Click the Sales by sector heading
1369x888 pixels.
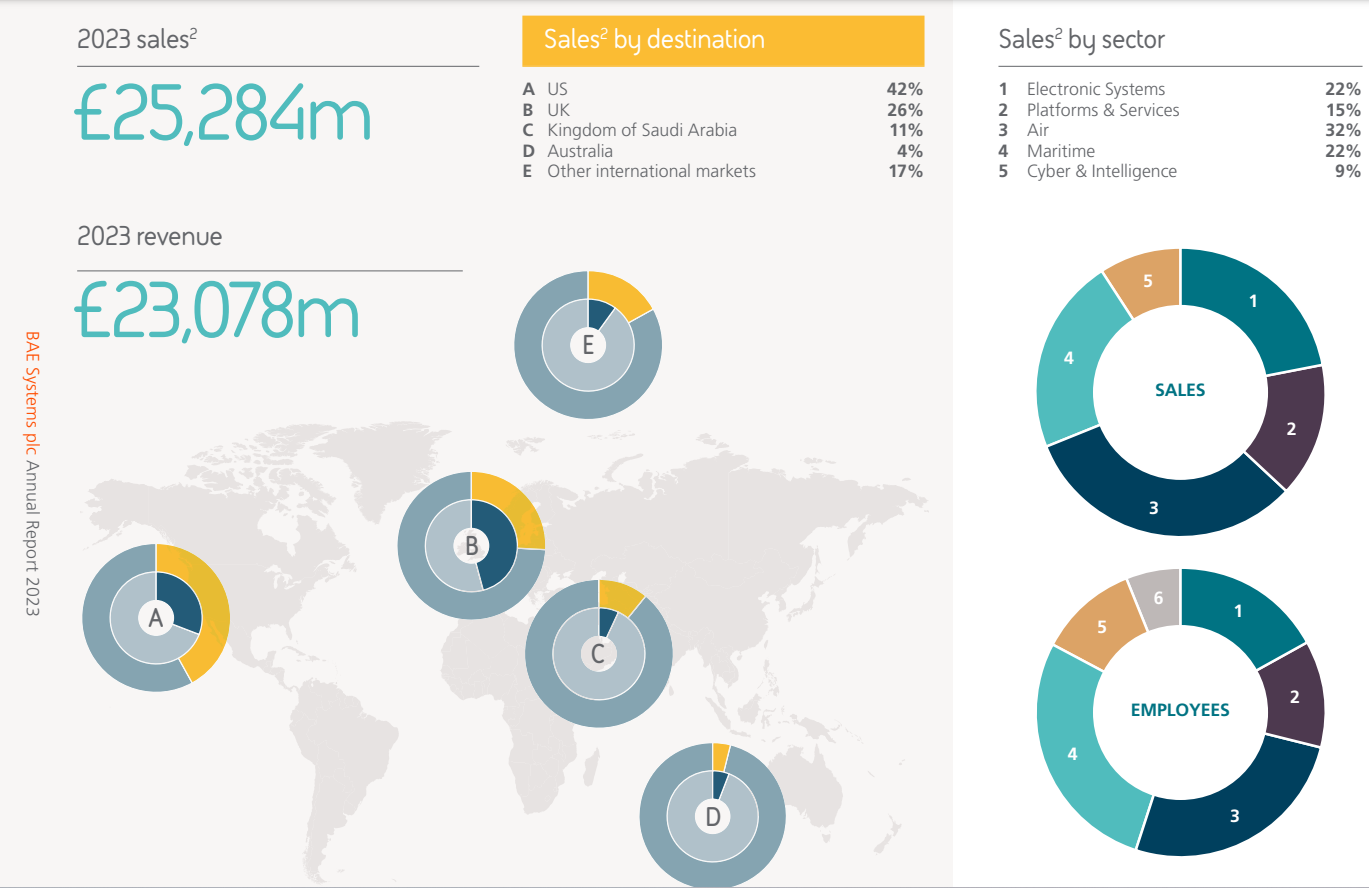pos(1081,40)
